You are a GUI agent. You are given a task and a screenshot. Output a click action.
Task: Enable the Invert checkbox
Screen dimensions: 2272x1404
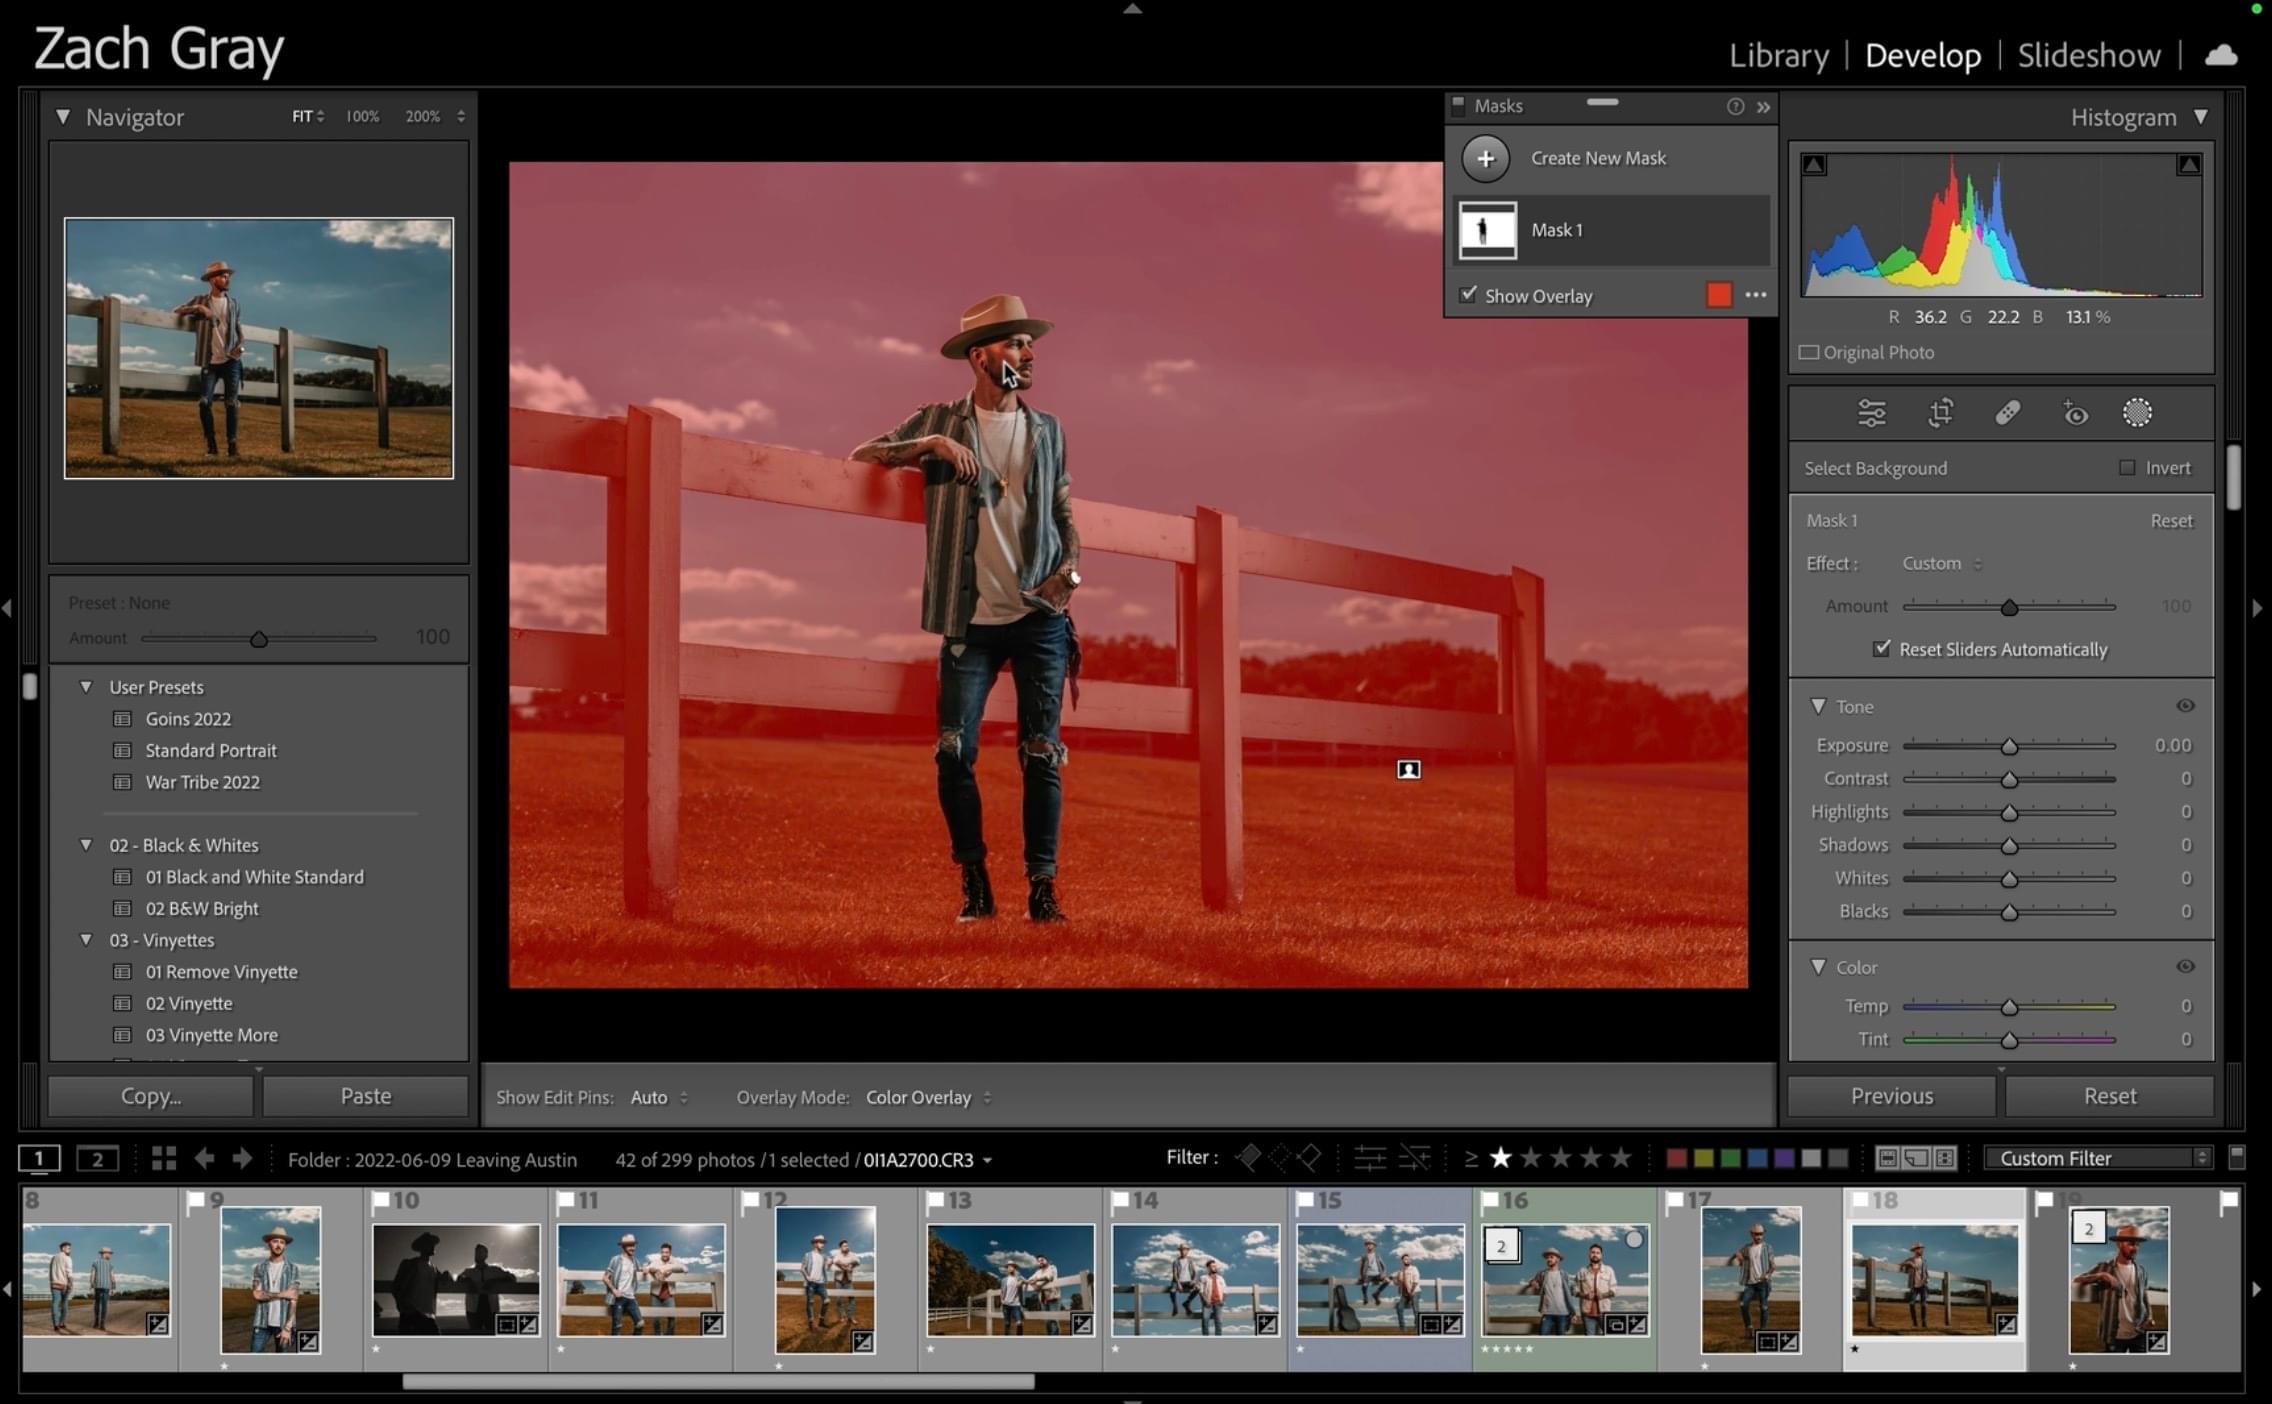pyautogui.click(x=2127, y=468)
